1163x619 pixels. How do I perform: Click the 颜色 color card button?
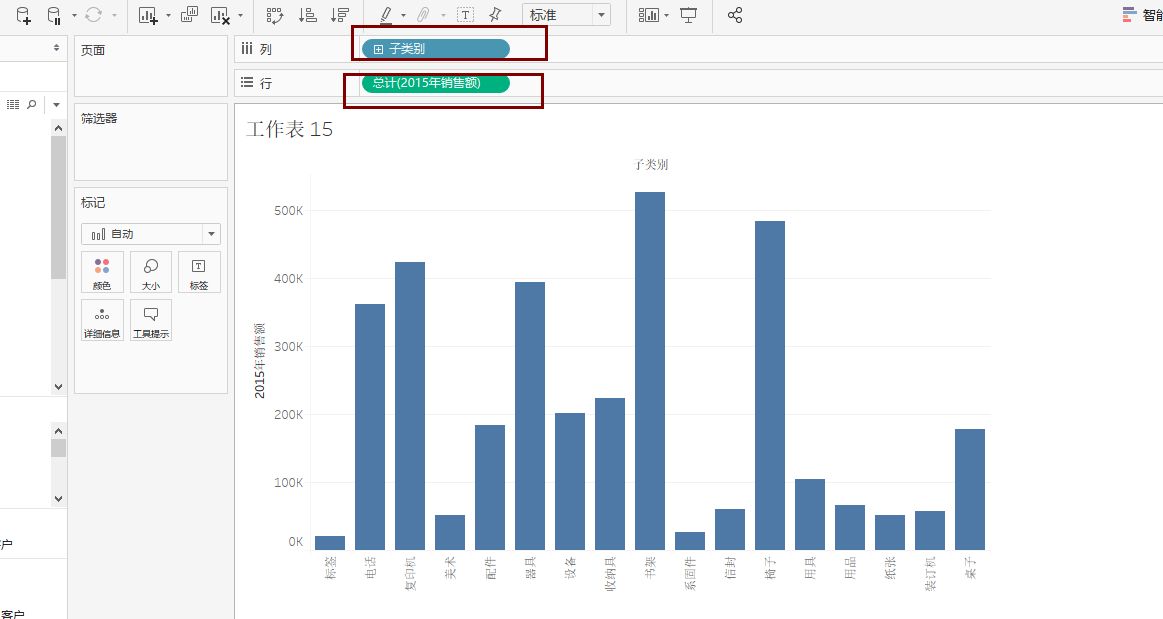[102, 272]
